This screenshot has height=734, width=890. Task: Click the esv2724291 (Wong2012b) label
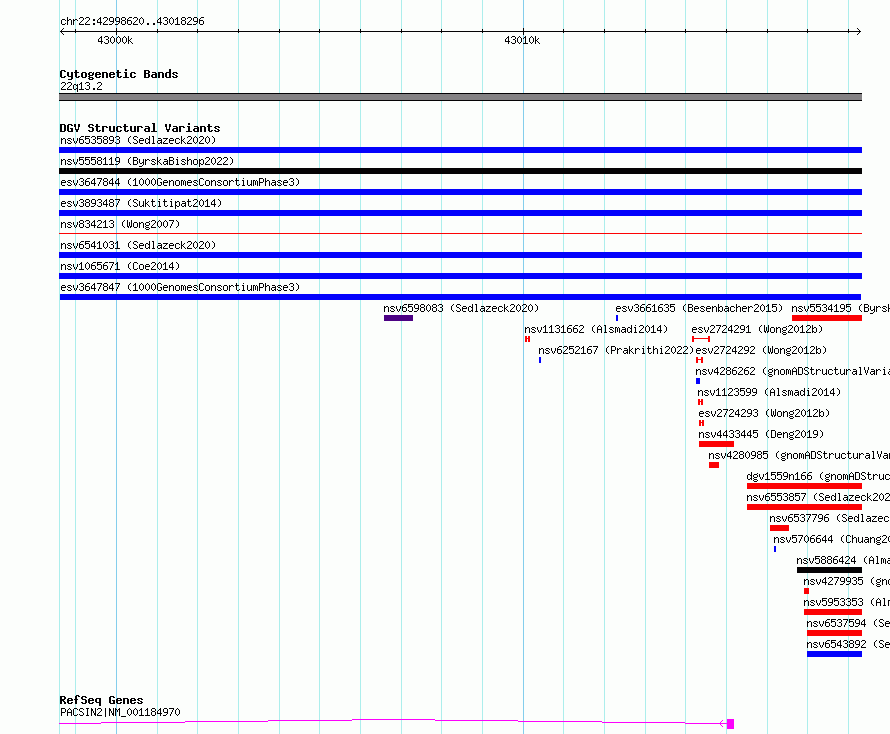(757, 329)
